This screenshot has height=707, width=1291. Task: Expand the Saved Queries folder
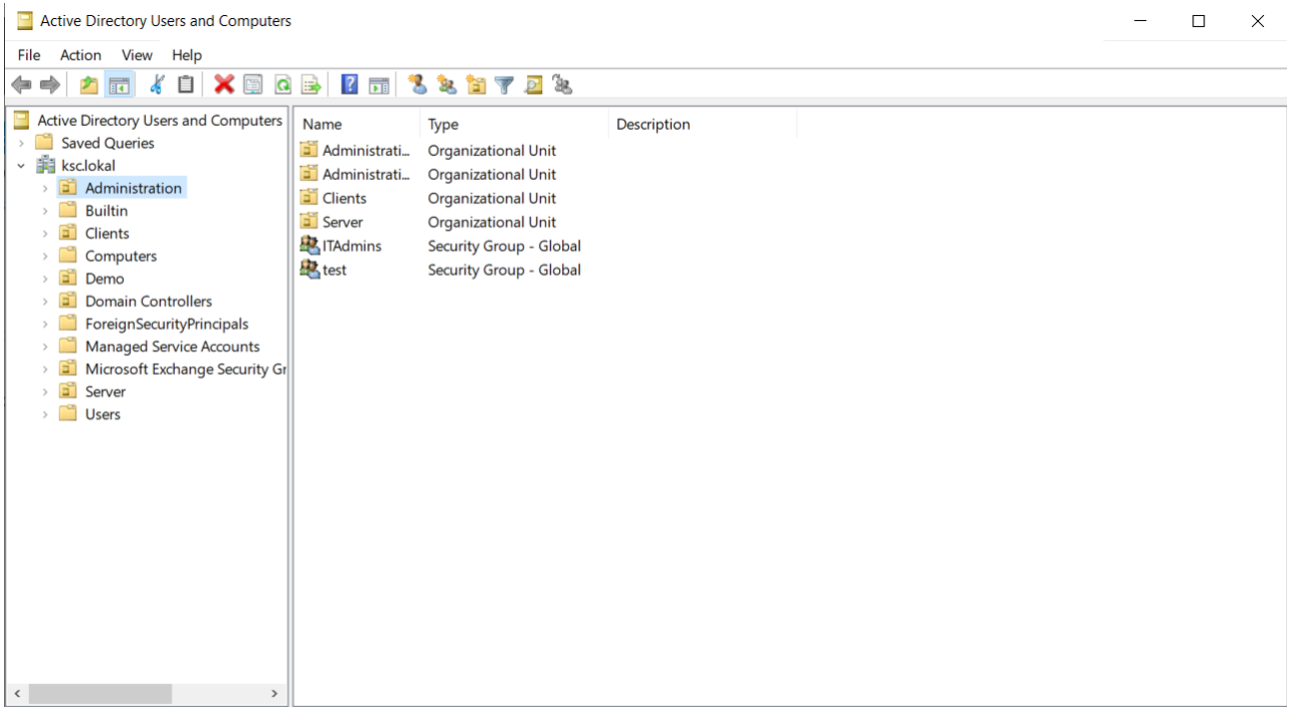coord(22,142)
